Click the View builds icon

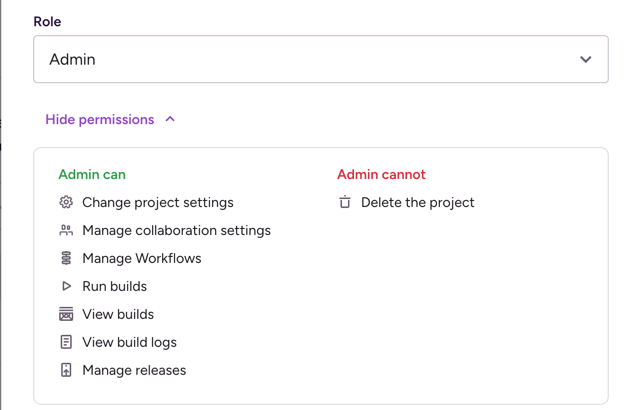click(66, 314)
